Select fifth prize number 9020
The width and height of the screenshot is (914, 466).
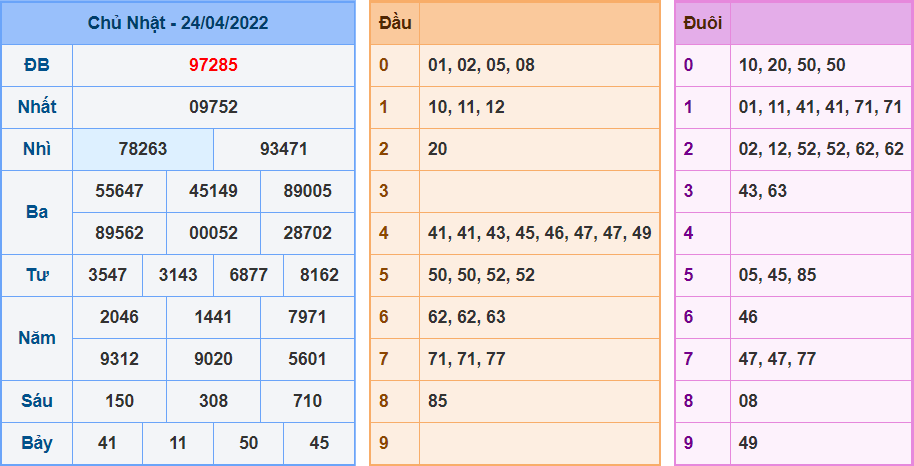213,359
